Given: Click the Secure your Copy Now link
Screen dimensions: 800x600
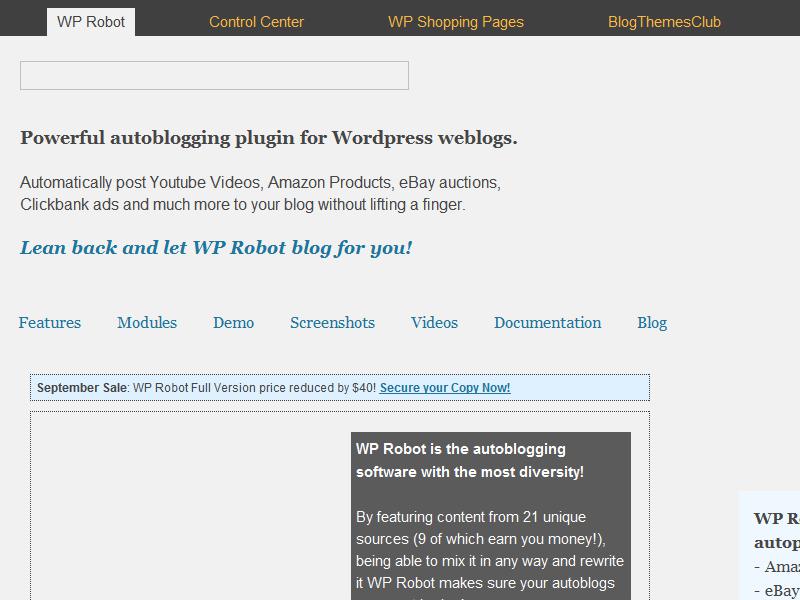Looking at the screenshot, I should coord(445,388).
